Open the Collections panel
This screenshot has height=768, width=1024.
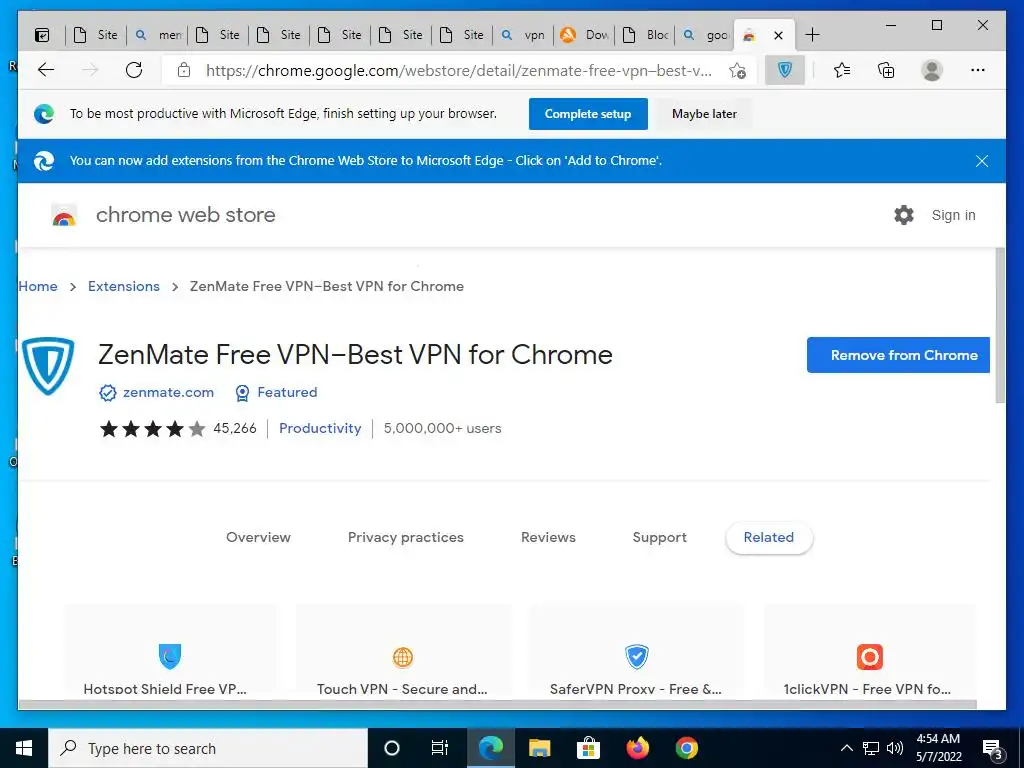[x=886, y=70]
